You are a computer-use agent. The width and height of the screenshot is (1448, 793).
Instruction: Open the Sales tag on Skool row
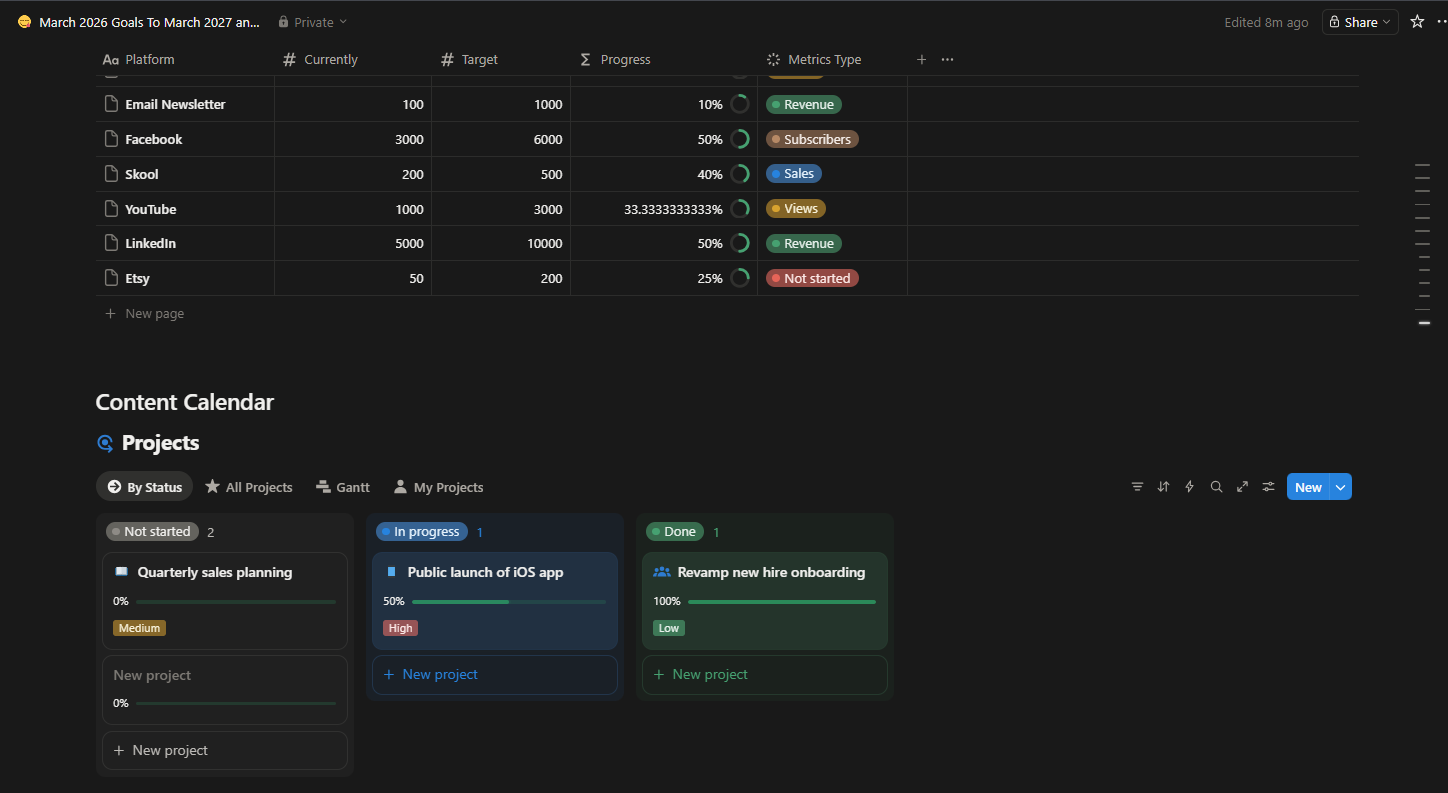coord(794,174)
